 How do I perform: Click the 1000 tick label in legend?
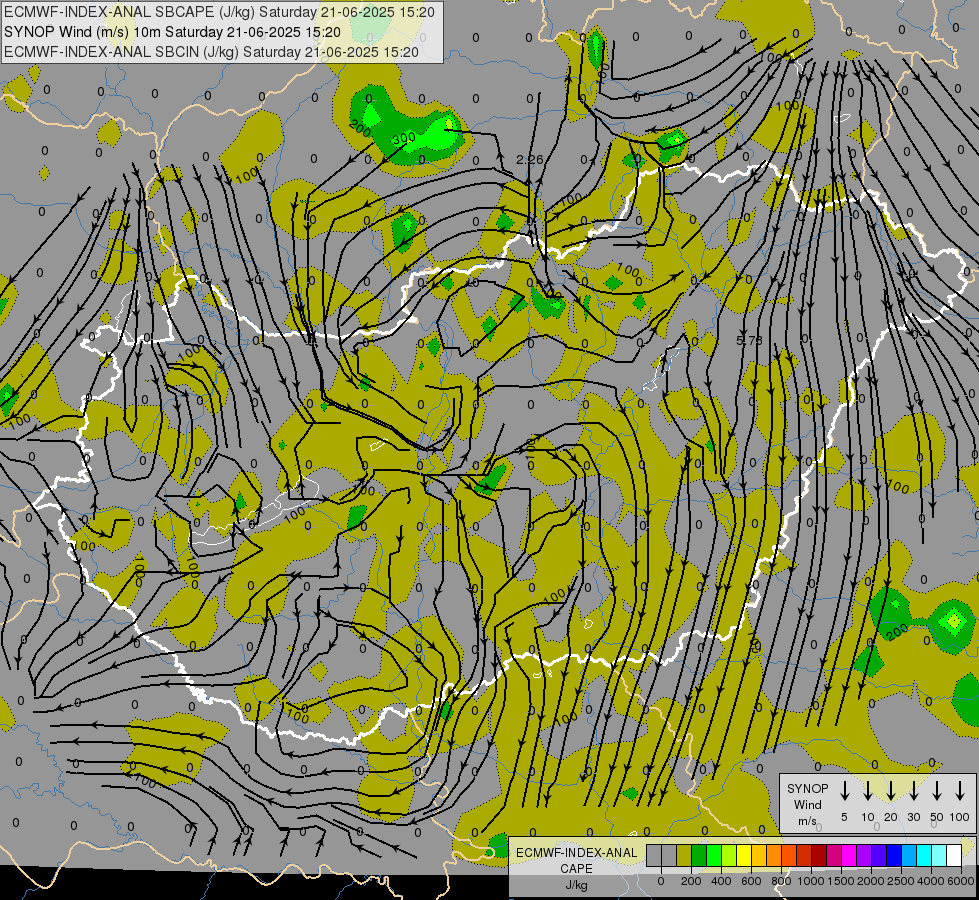point(810,881)
